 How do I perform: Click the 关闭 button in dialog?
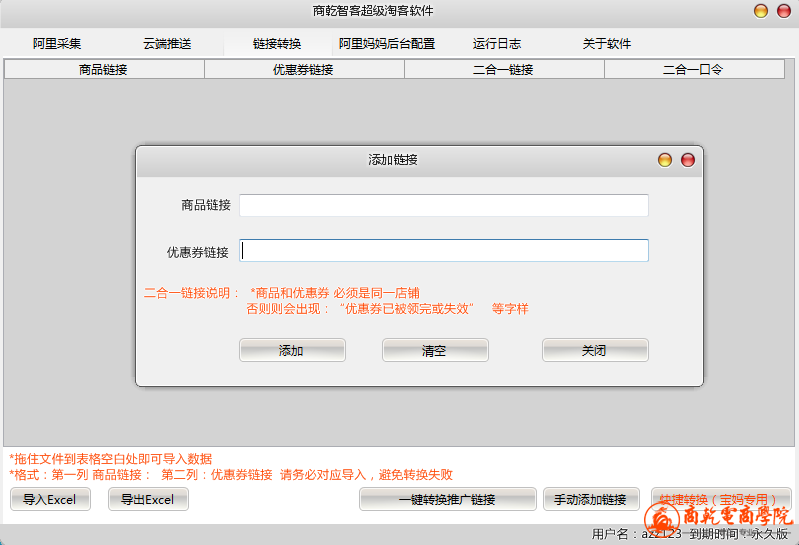coord(595,351)
